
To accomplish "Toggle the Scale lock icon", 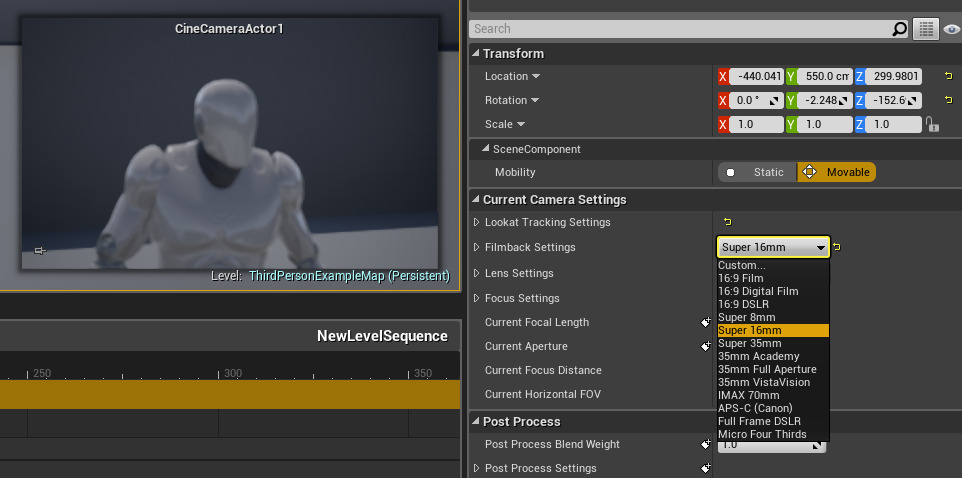I will coord(932,124).
